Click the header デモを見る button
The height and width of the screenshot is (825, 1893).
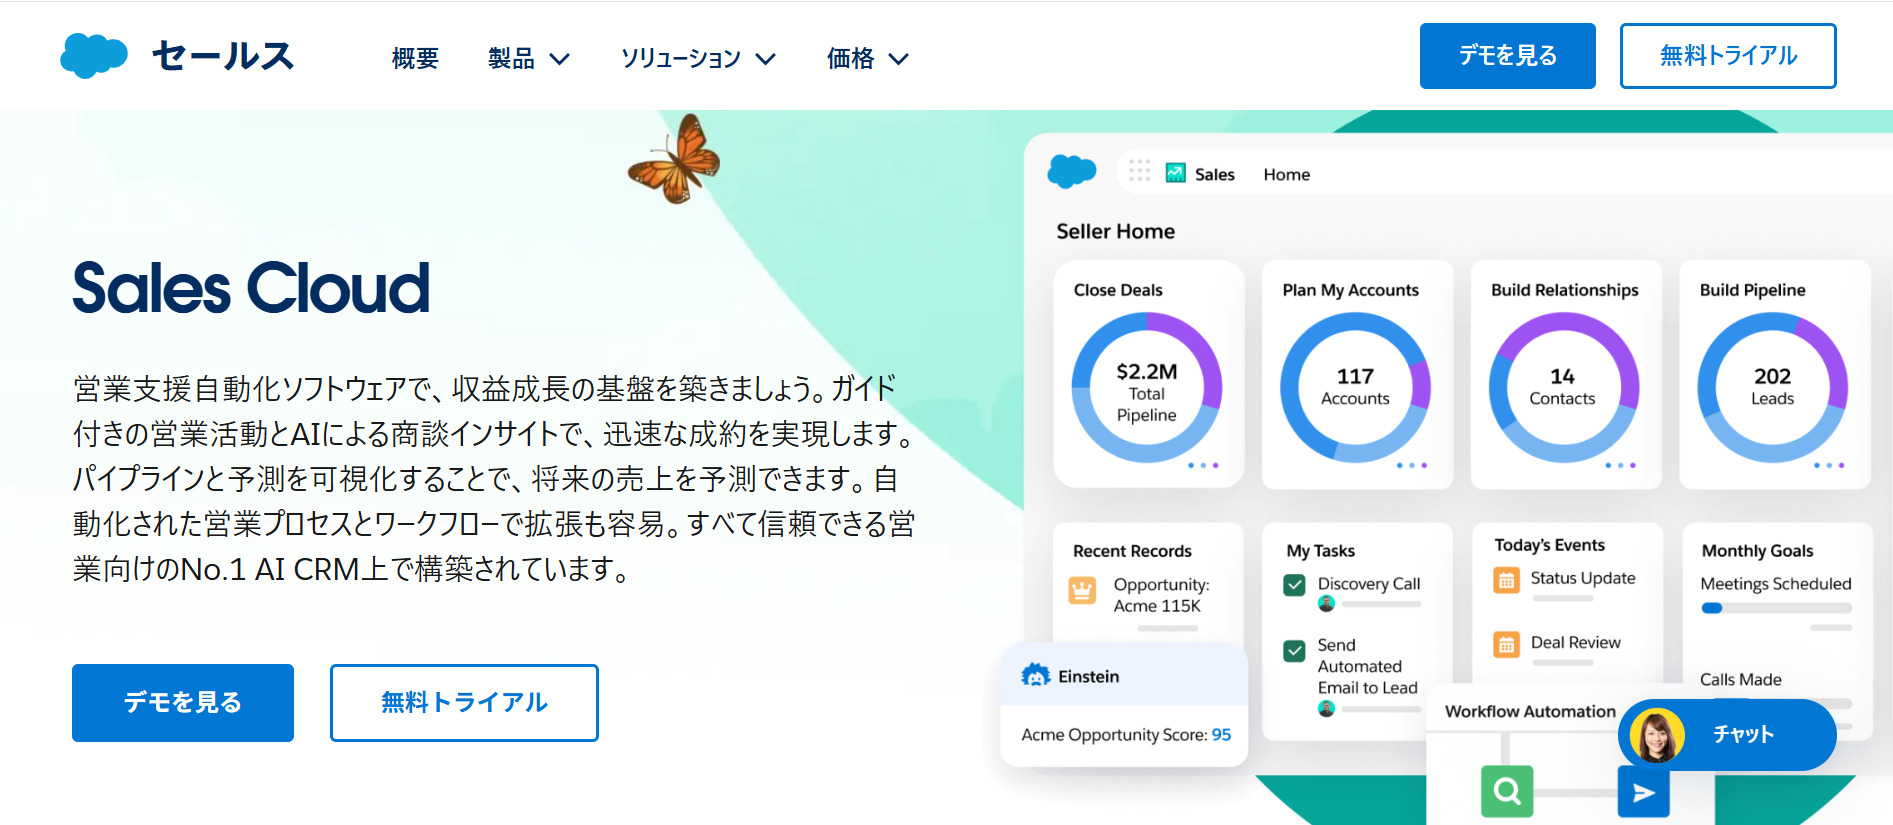pyautogui.click(x=1507, y=56)
